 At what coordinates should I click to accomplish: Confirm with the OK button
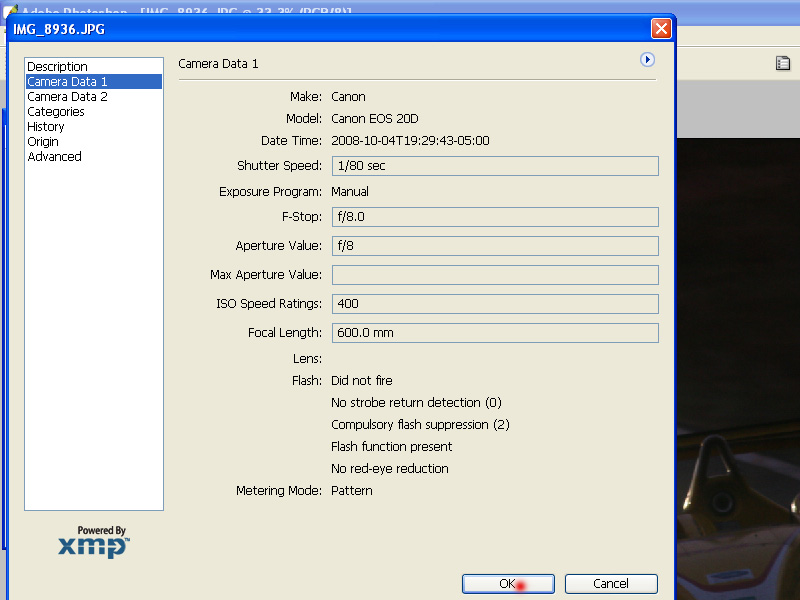point(508,584)
